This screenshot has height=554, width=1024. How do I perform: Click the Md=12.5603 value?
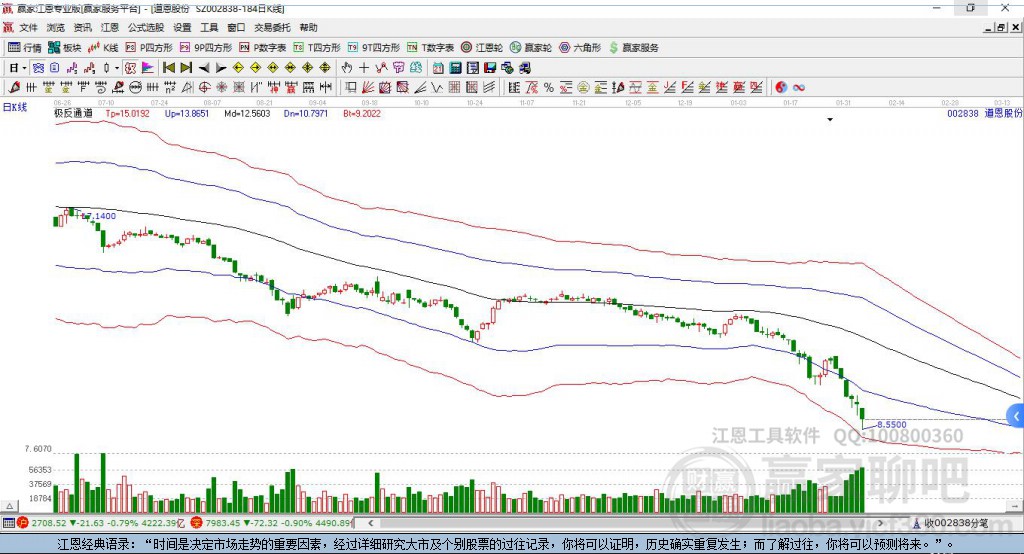coord(247,114)
